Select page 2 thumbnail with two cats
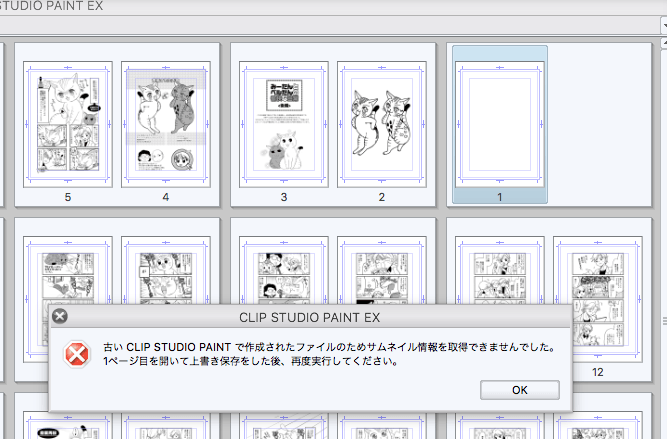The image size is (667, 439). (x=382, y=124)
